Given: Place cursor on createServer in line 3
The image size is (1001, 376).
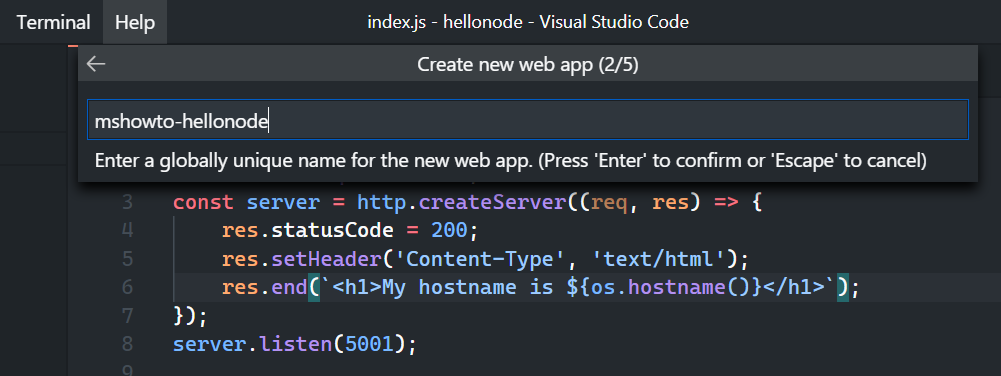Looking at the screenshot, I should (492, 203).
